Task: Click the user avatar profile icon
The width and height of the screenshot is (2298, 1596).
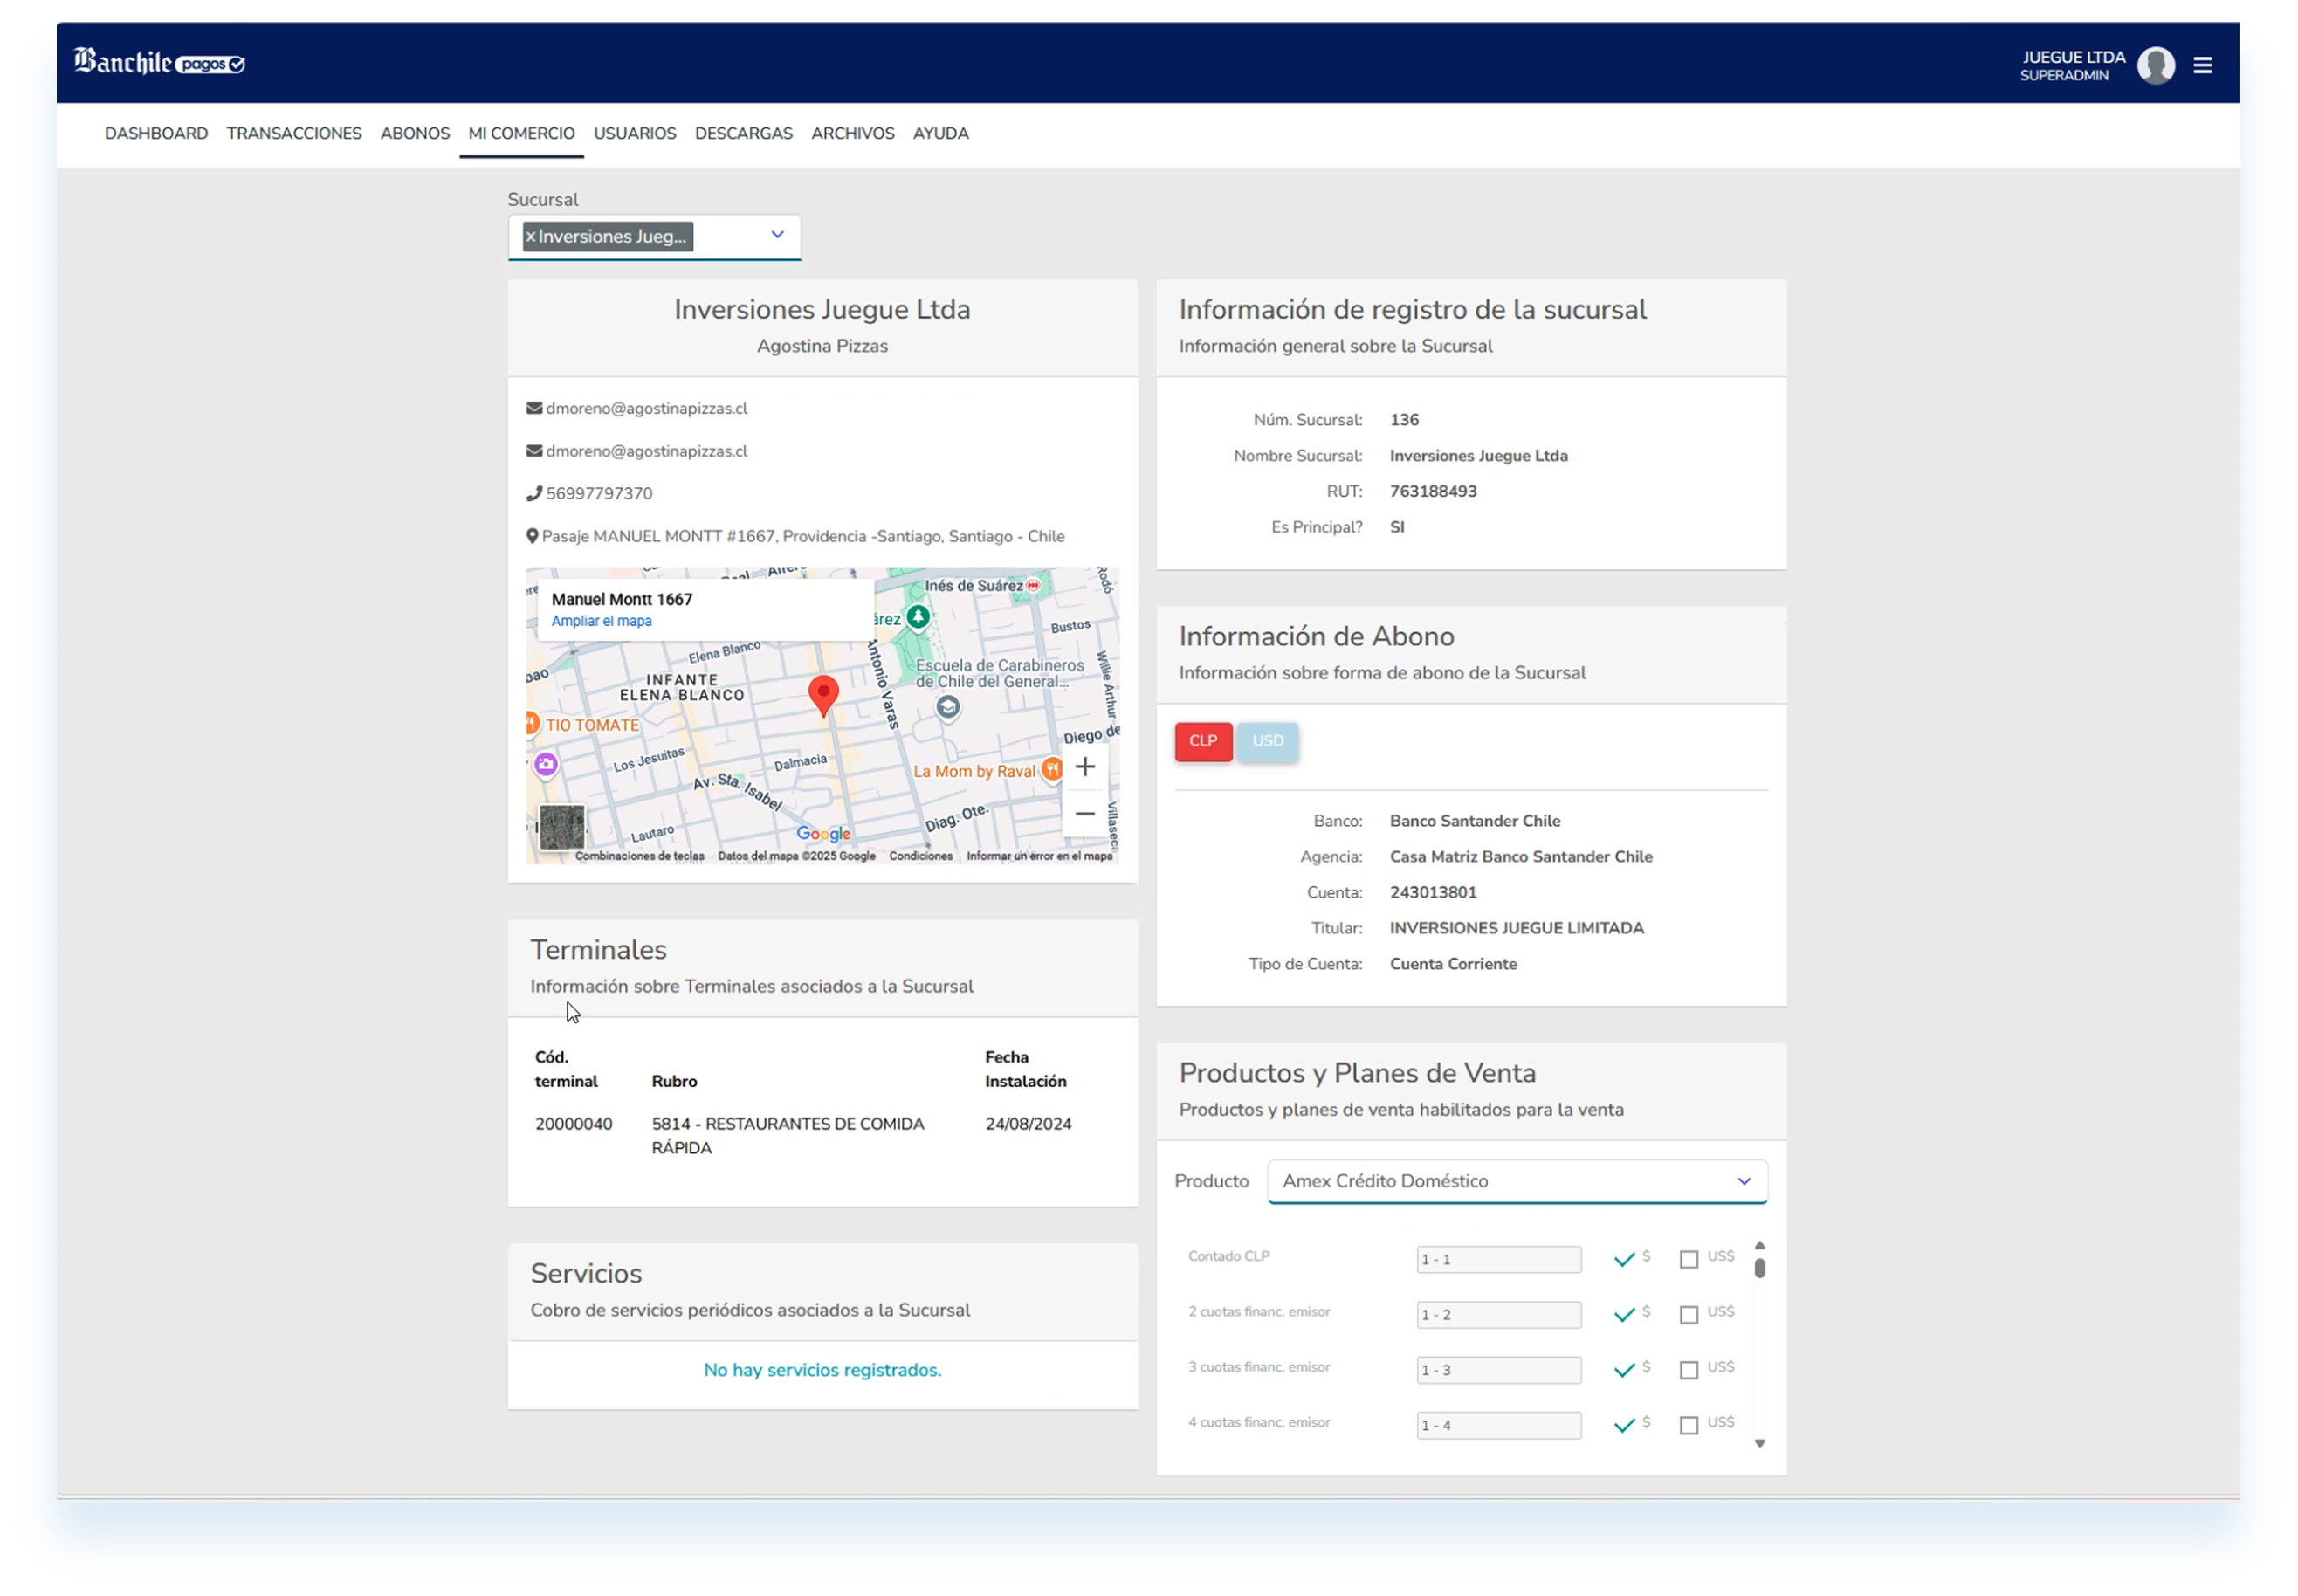Action: 2155,65
